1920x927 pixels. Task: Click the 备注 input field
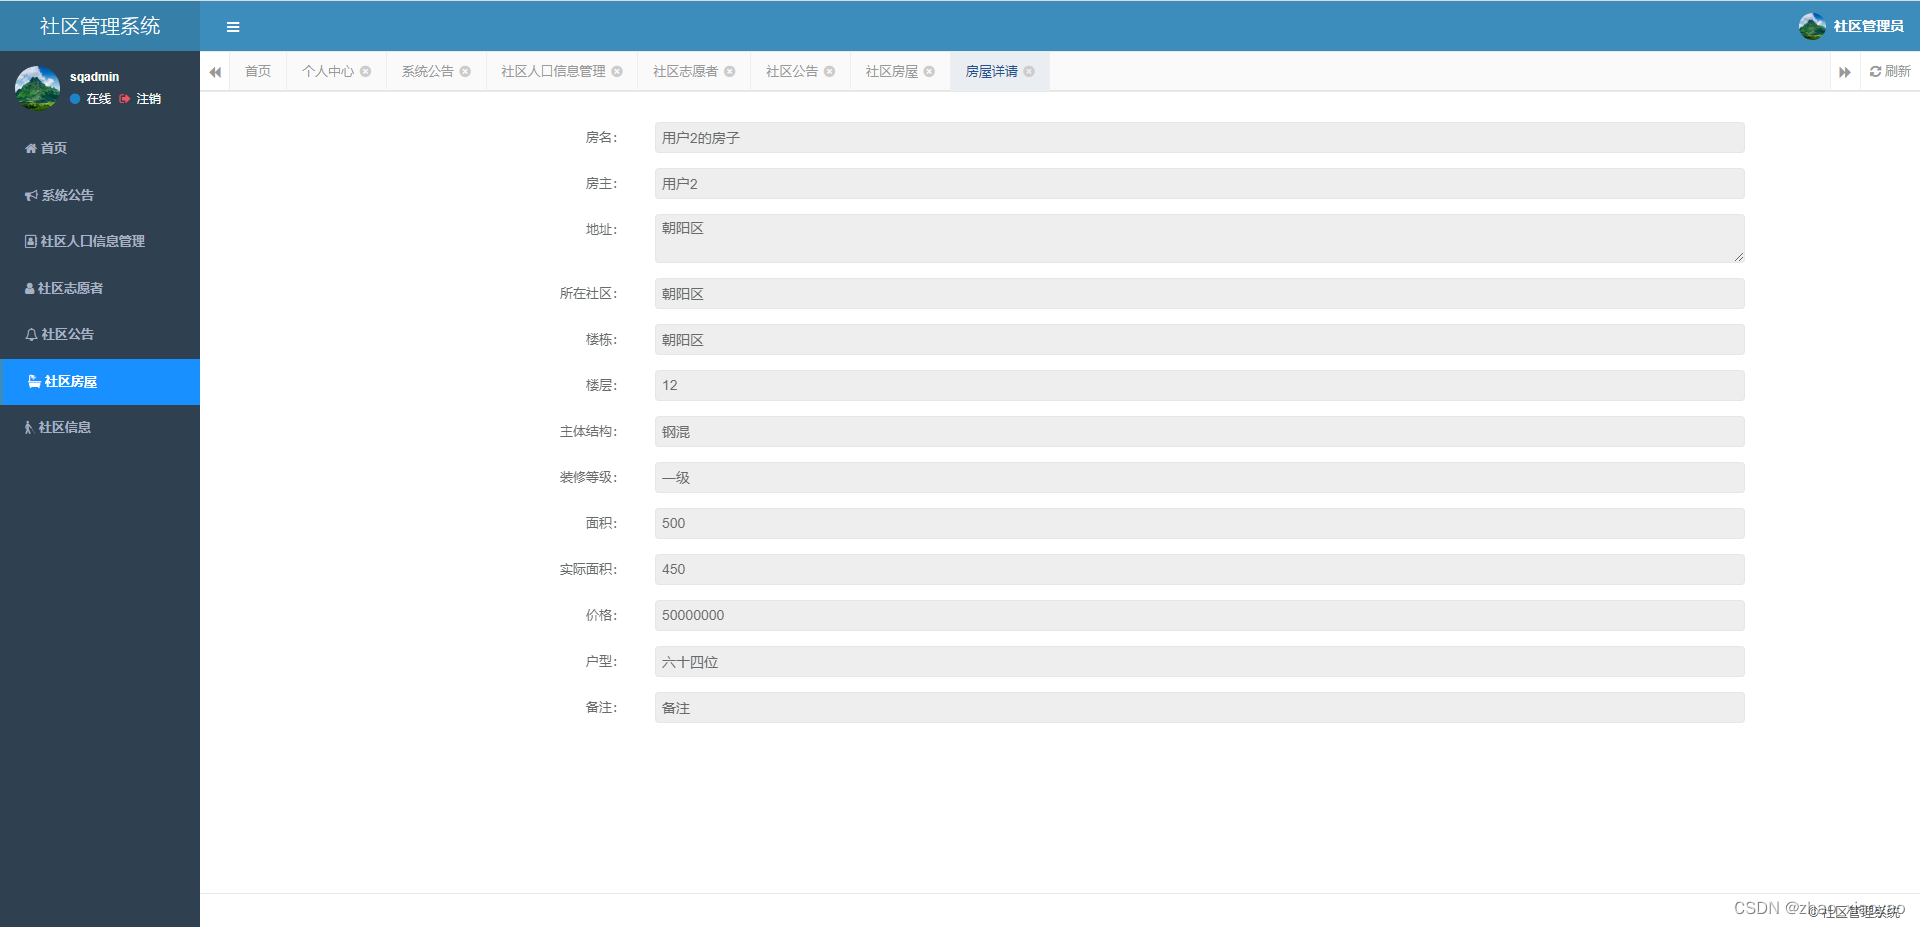tap(1199, 708)
